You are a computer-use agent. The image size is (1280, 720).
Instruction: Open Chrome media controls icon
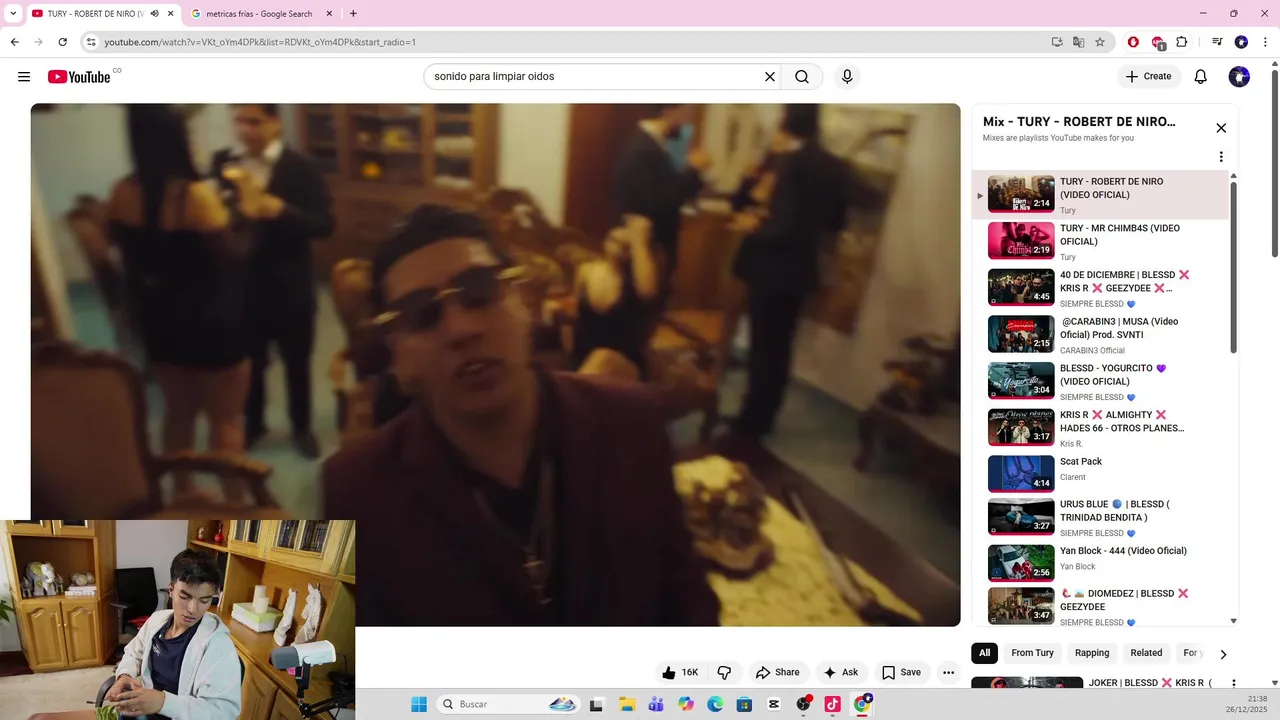tap(1217, 42)
